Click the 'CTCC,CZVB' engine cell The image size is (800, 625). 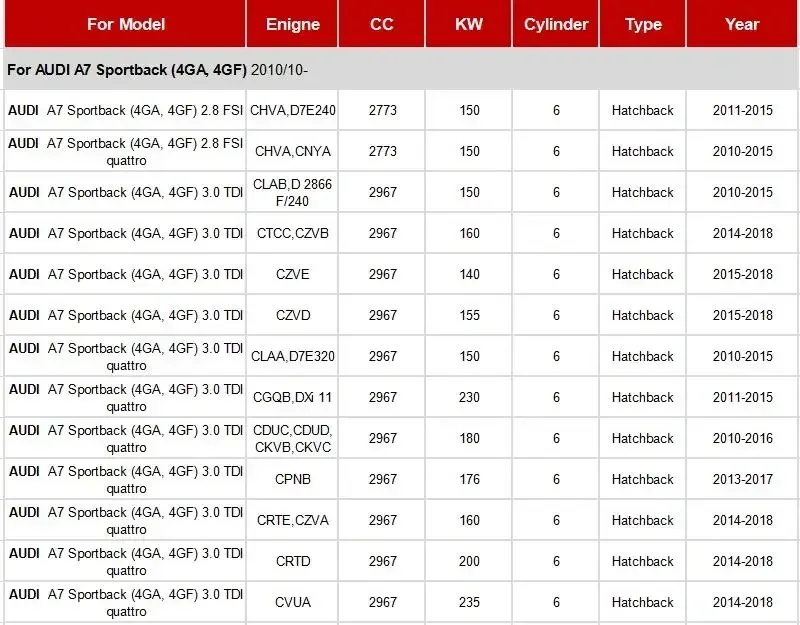point(292,234)
